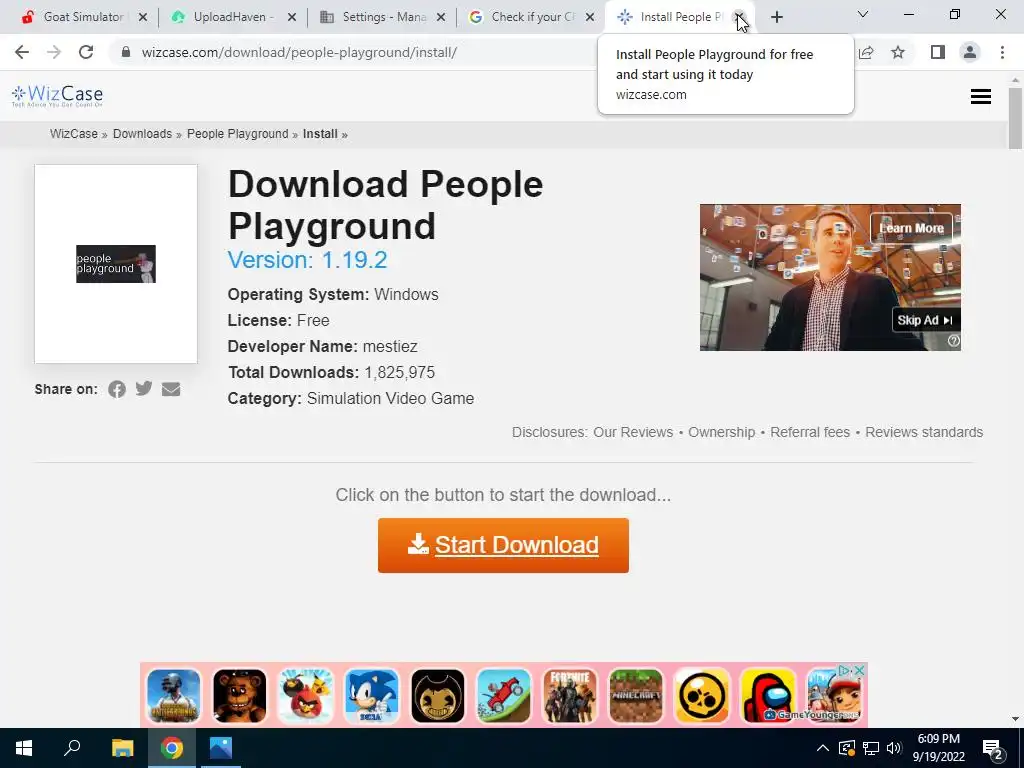Open the Windows Start menu
This screenshot has width=1024, height=768.
pos(24,748)
